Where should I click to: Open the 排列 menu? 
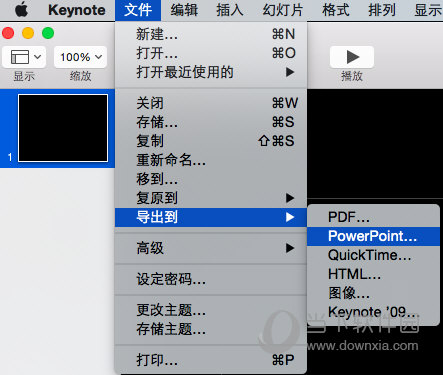[382, 10]
